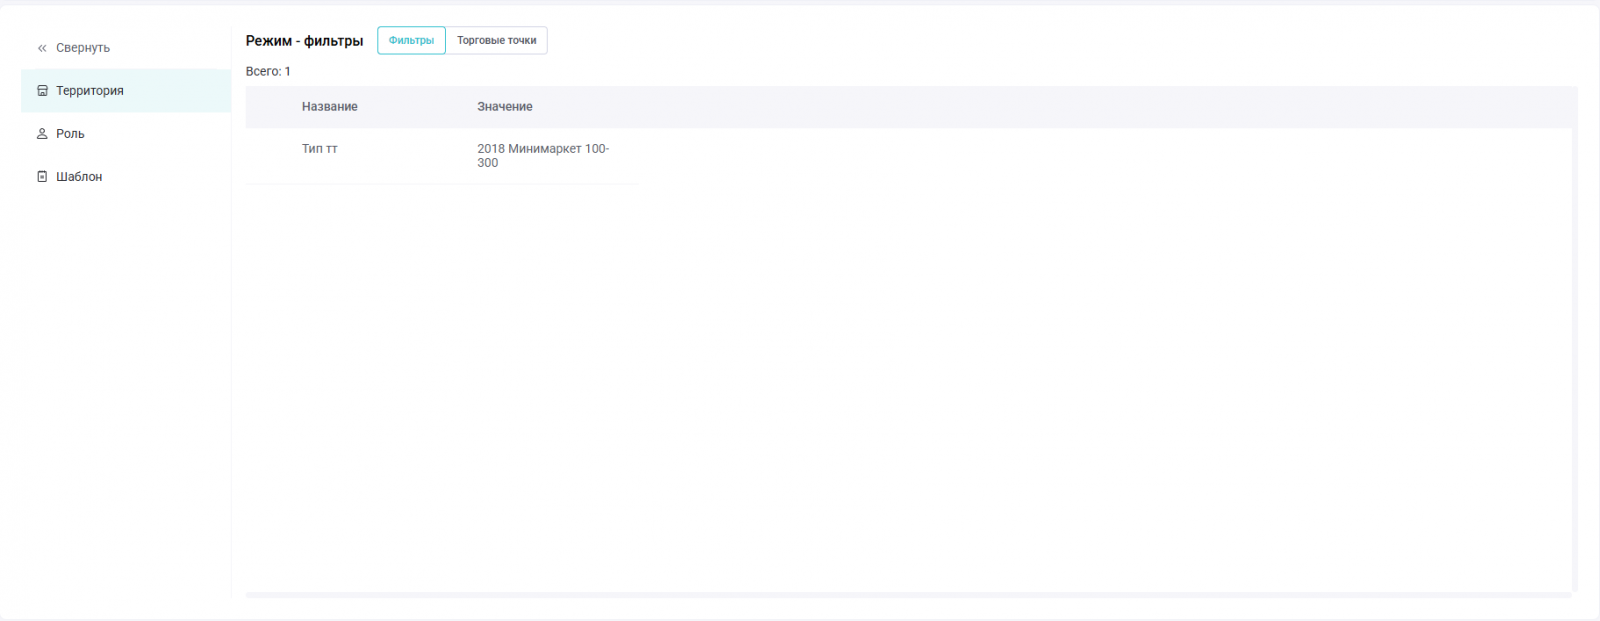Image resolution: width=1600 pixels, height=621 pixels.
Task: Click the empty table body below the row
Action: [x=909, y=388]
